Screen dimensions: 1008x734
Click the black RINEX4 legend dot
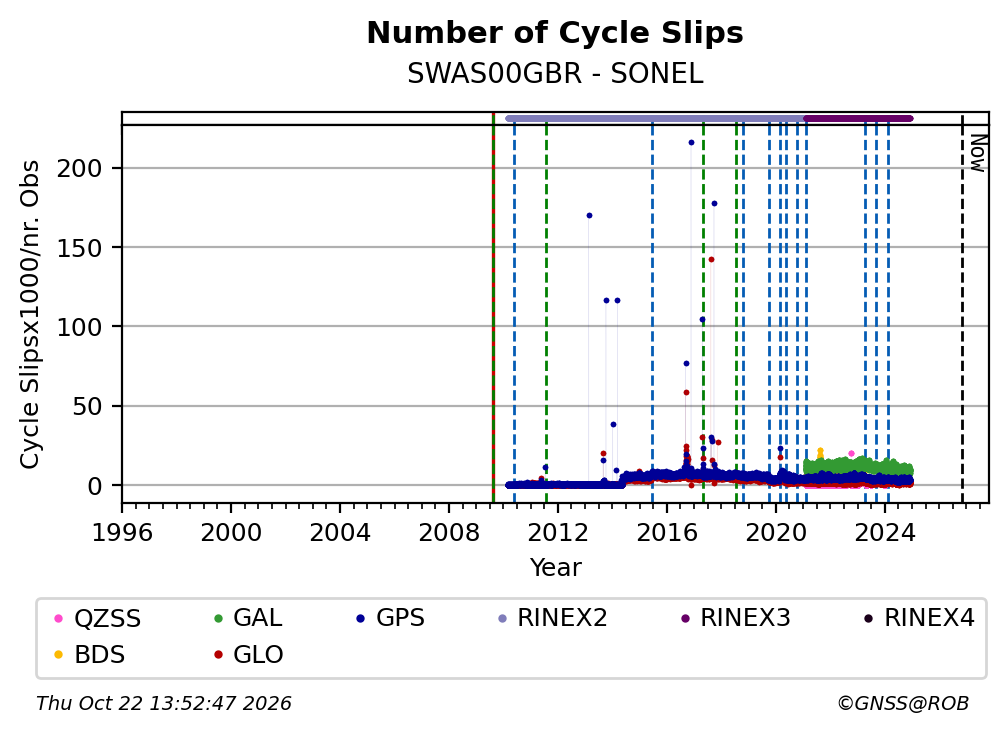868,619
